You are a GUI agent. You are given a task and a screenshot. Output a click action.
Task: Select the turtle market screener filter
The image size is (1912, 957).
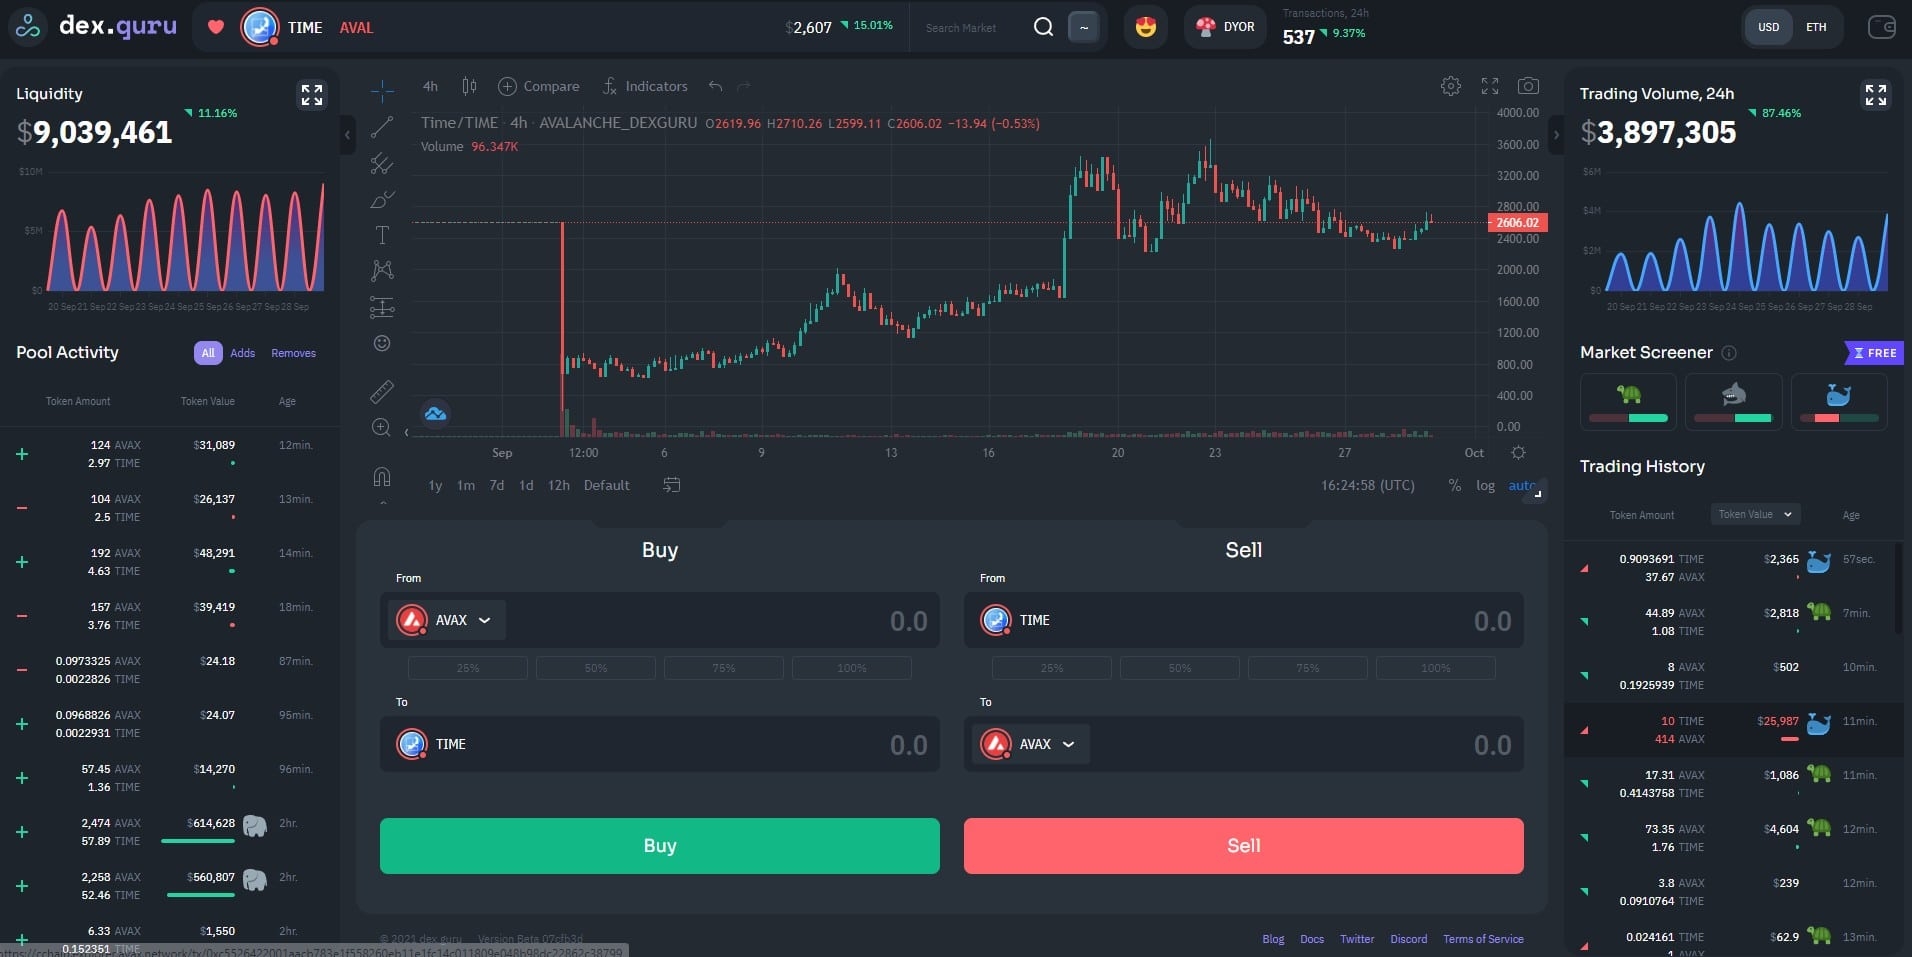1628,401
